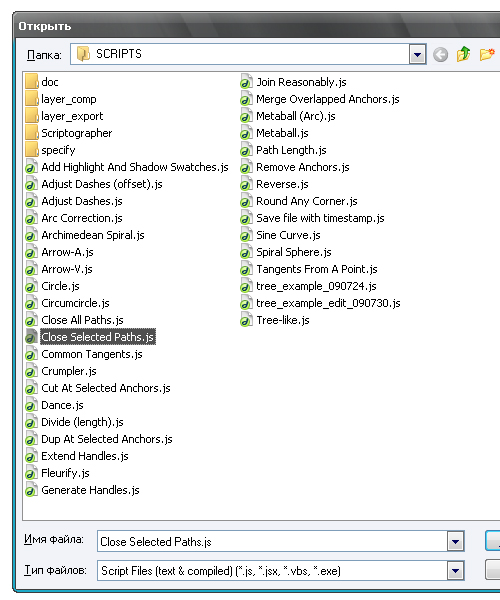Click the Tree-like.js file icon
Screen dimensions: 500x600
[x=246, y=320]
